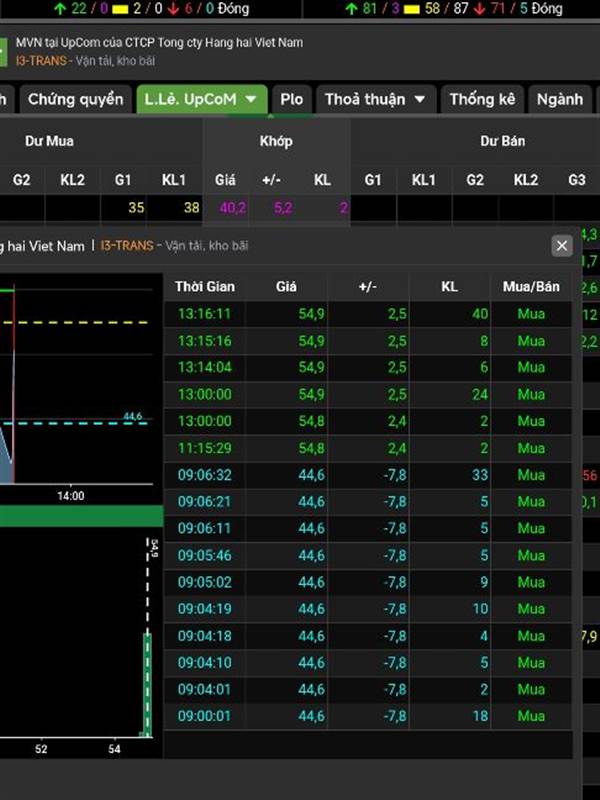Select the 09:06:32 trade row
Viewport: 600px width, 800px height.
click(x=368, y=475)
